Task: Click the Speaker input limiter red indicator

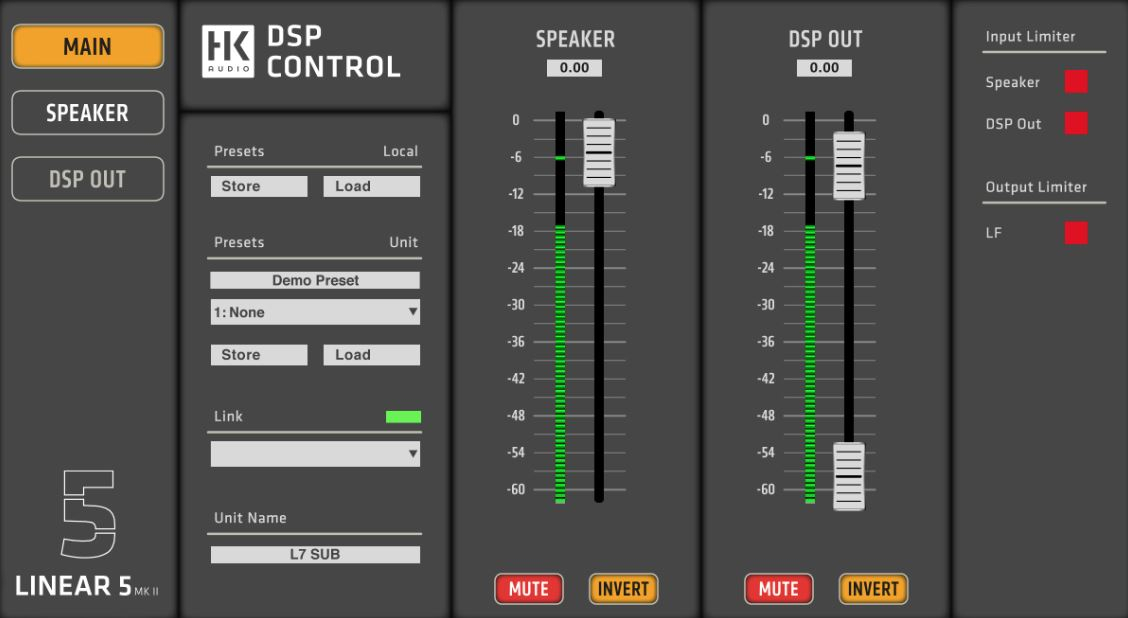Action: [1076, 81]
